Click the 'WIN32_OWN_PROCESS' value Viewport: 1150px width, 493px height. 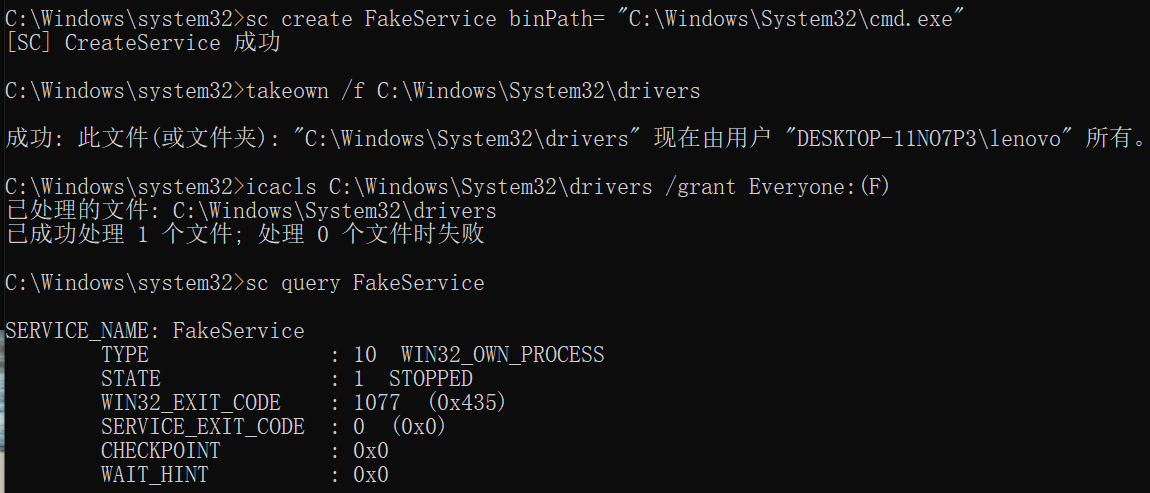click(502, 355)
